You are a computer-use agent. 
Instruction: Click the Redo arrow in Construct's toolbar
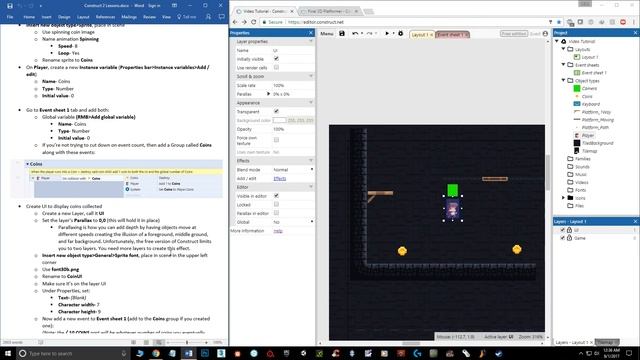369,33
